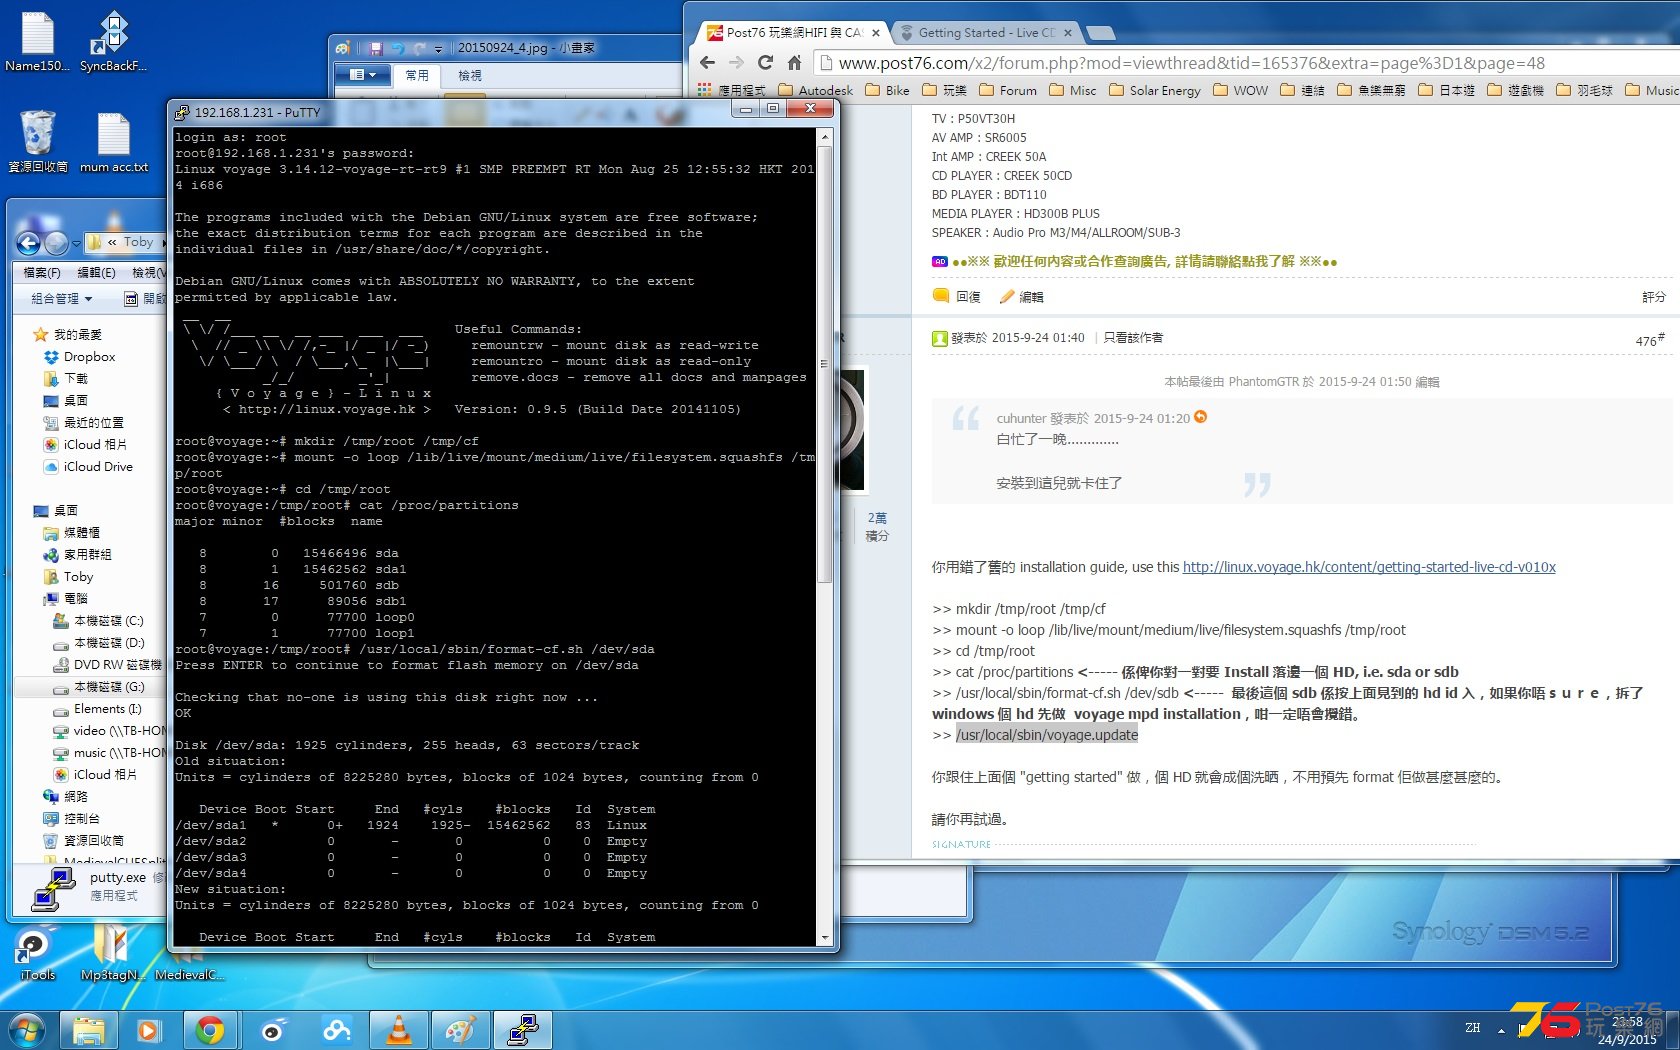This screenshot has width=1680, height=1050.
Task: Select 本機磁碟 (C:) in the Explorer tree
Action: (x=99, y=620)
